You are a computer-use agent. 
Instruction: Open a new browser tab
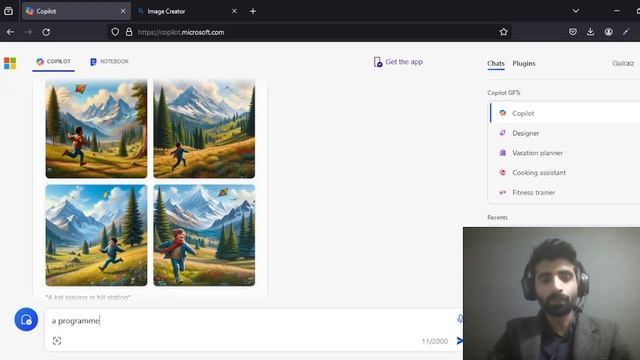253,11
